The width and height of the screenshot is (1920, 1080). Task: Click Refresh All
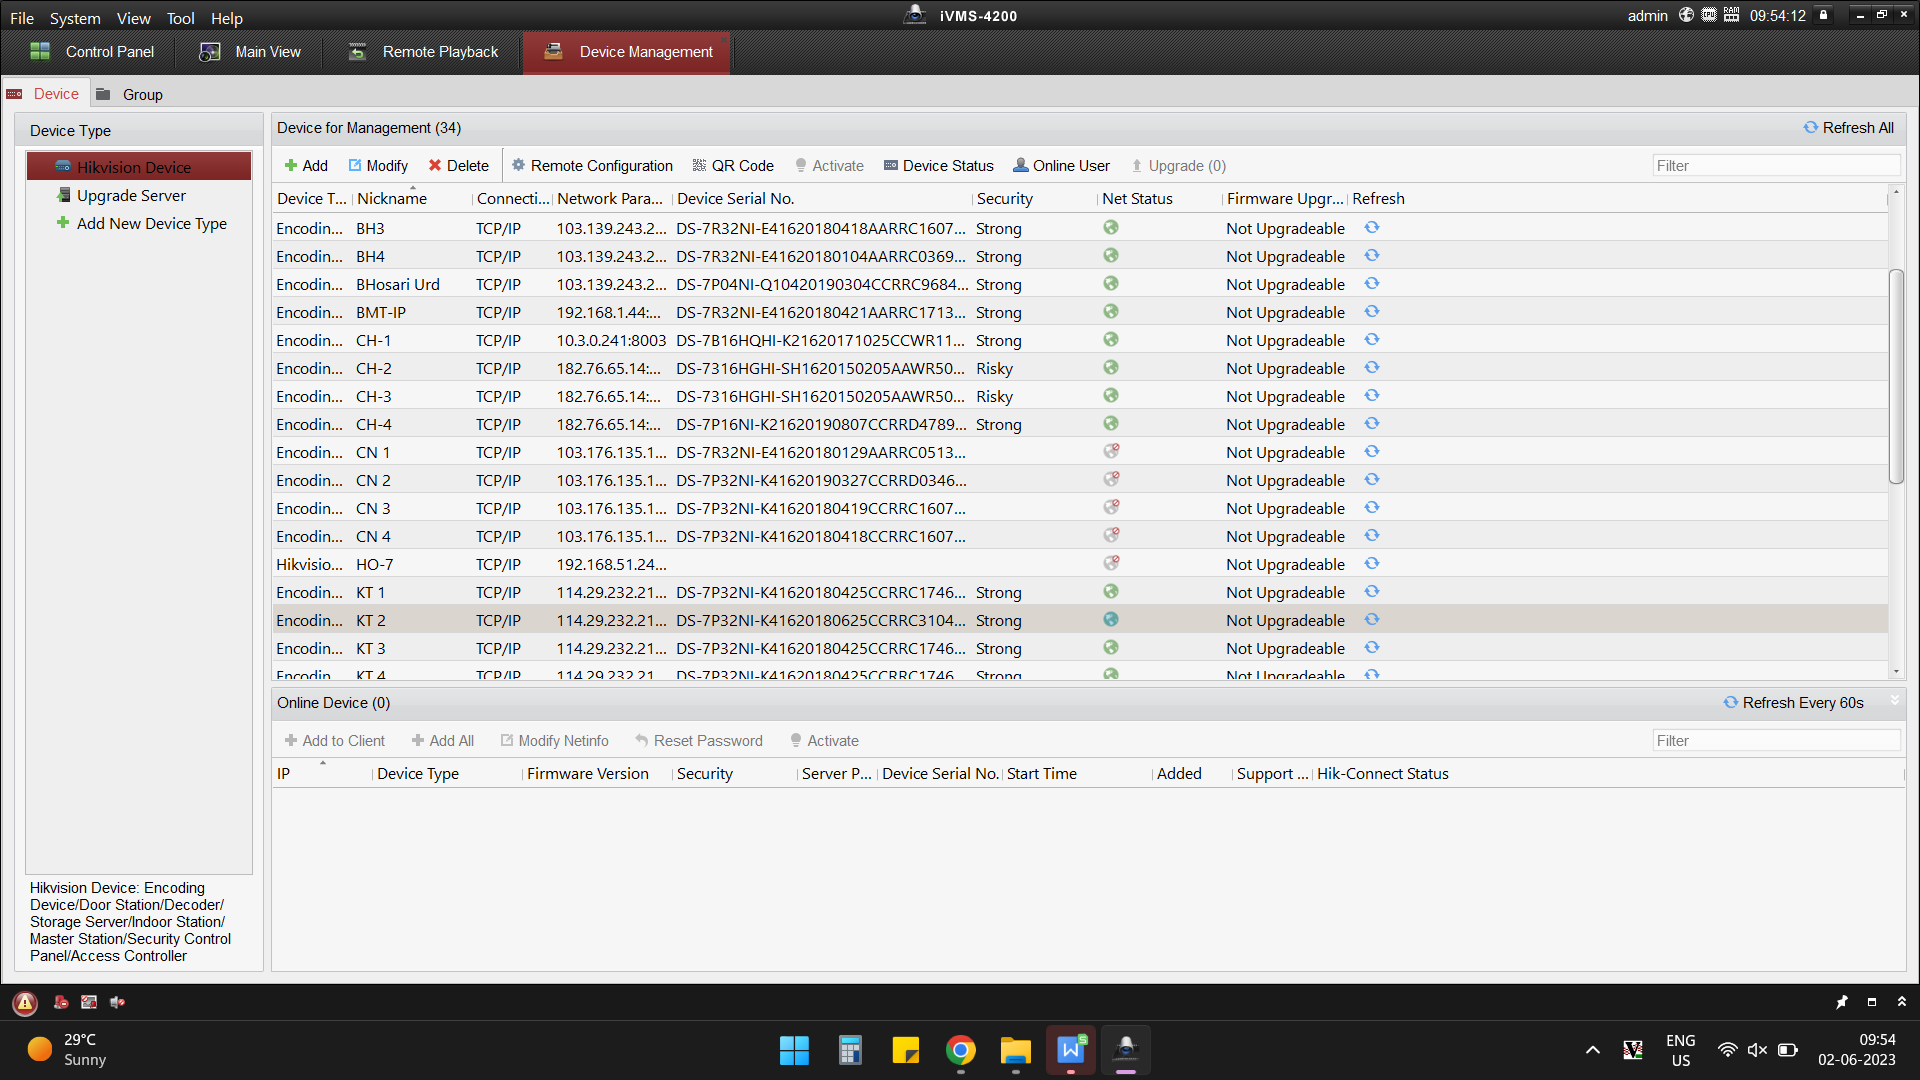click(x=1848, y=128)
